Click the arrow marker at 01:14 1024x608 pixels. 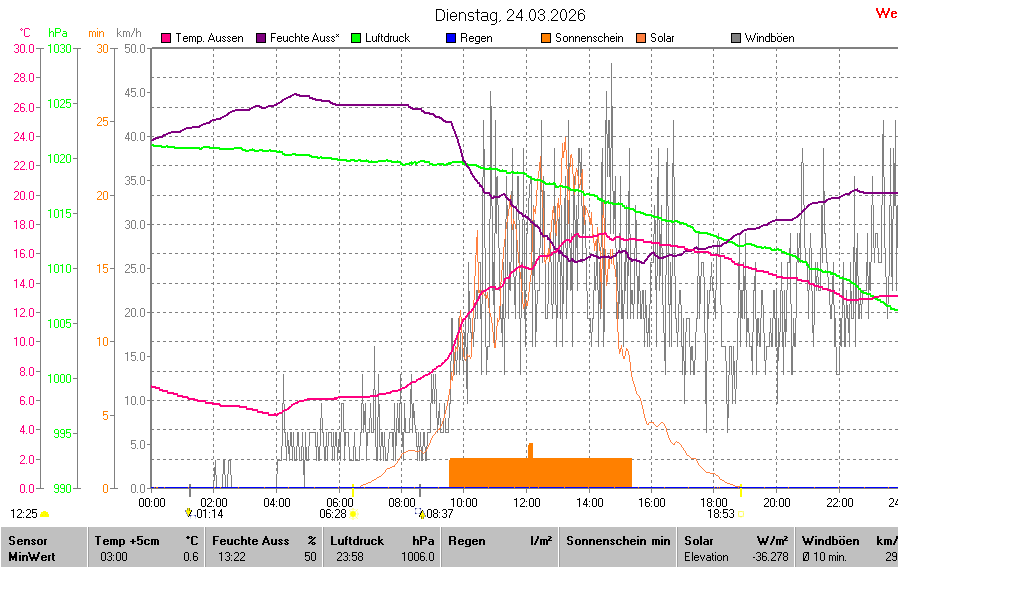click(188, 513)
